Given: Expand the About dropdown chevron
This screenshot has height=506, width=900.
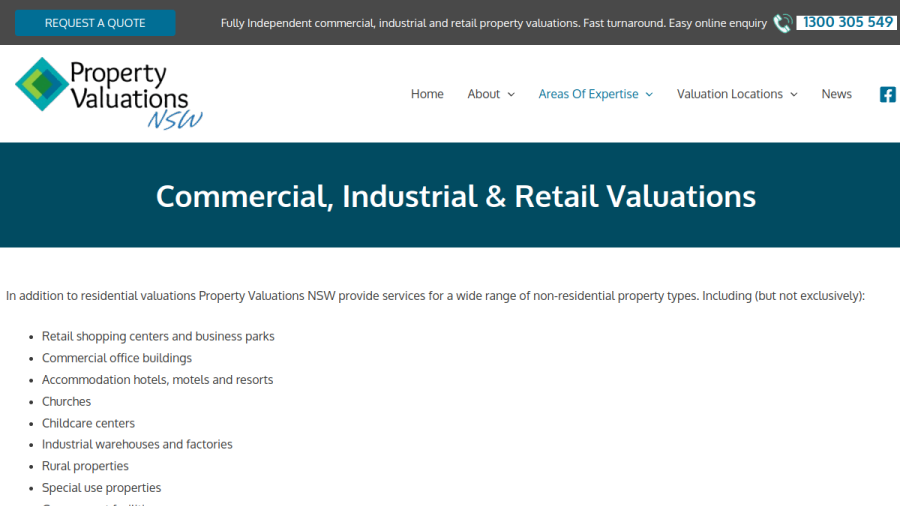Looking at the screenshot, I should pyautogui.click(x=511, y=95).
